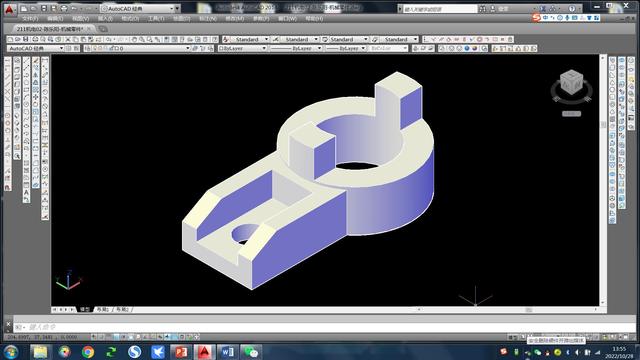
Task: Click the Plot printer icon in quick access toolbar
Action: [64, 8]
